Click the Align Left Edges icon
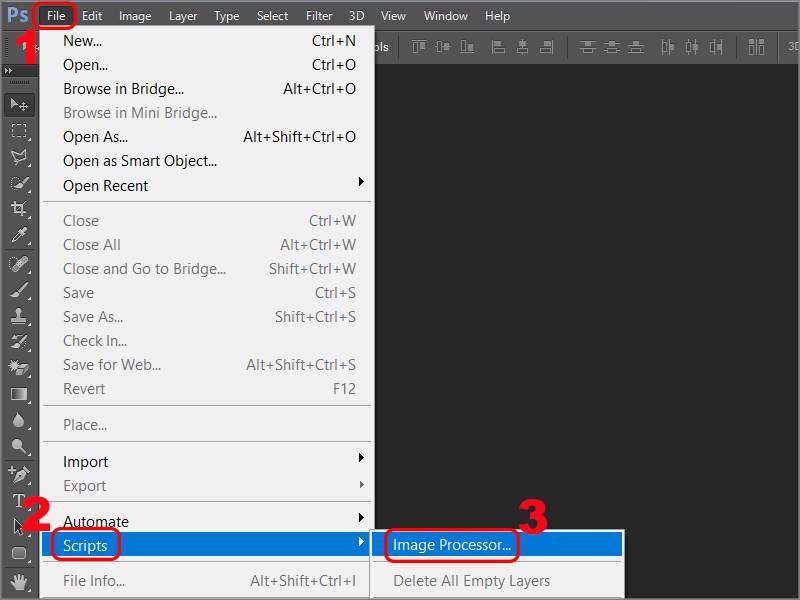 498,47
